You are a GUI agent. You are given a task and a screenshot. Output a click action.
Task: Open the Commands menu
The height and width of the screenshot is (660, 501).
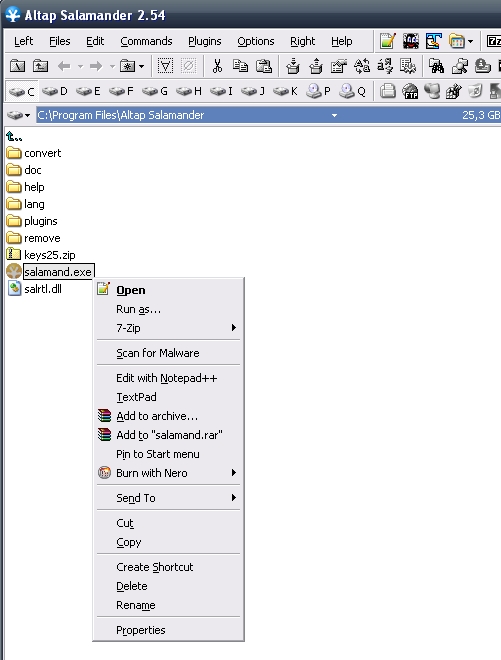coord(146,41)
